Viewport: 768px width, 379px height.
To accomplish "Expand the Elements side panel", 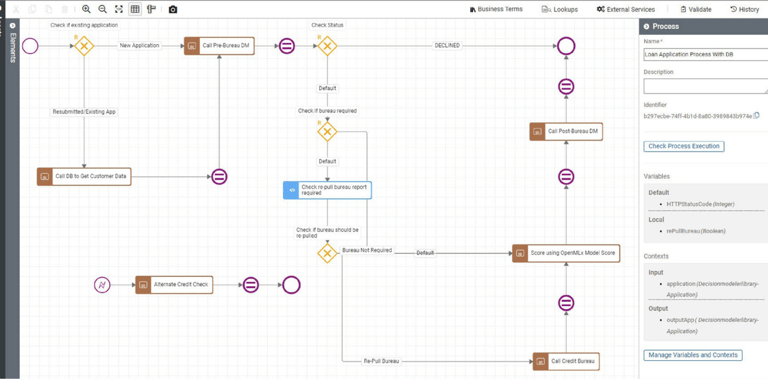I will coord(12,25).
